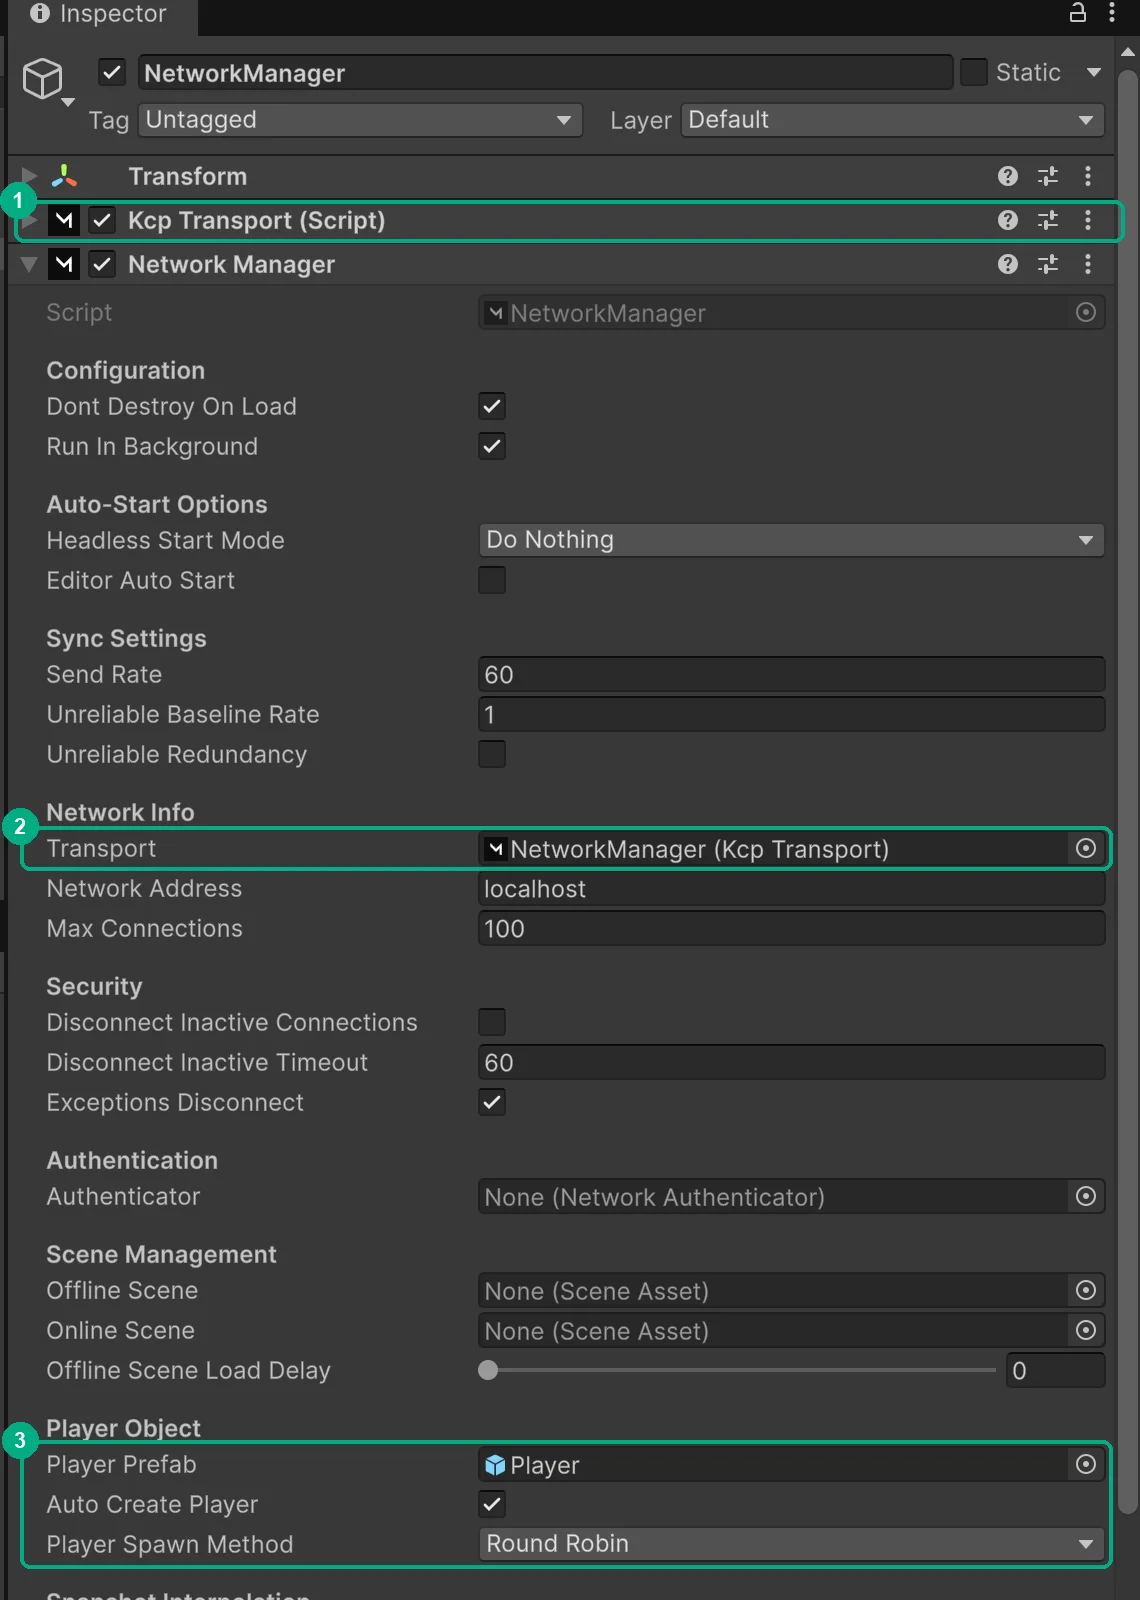Open Network Manager component context menu
This screenshot has height=1600, width=1140.
coord(1088,264)
